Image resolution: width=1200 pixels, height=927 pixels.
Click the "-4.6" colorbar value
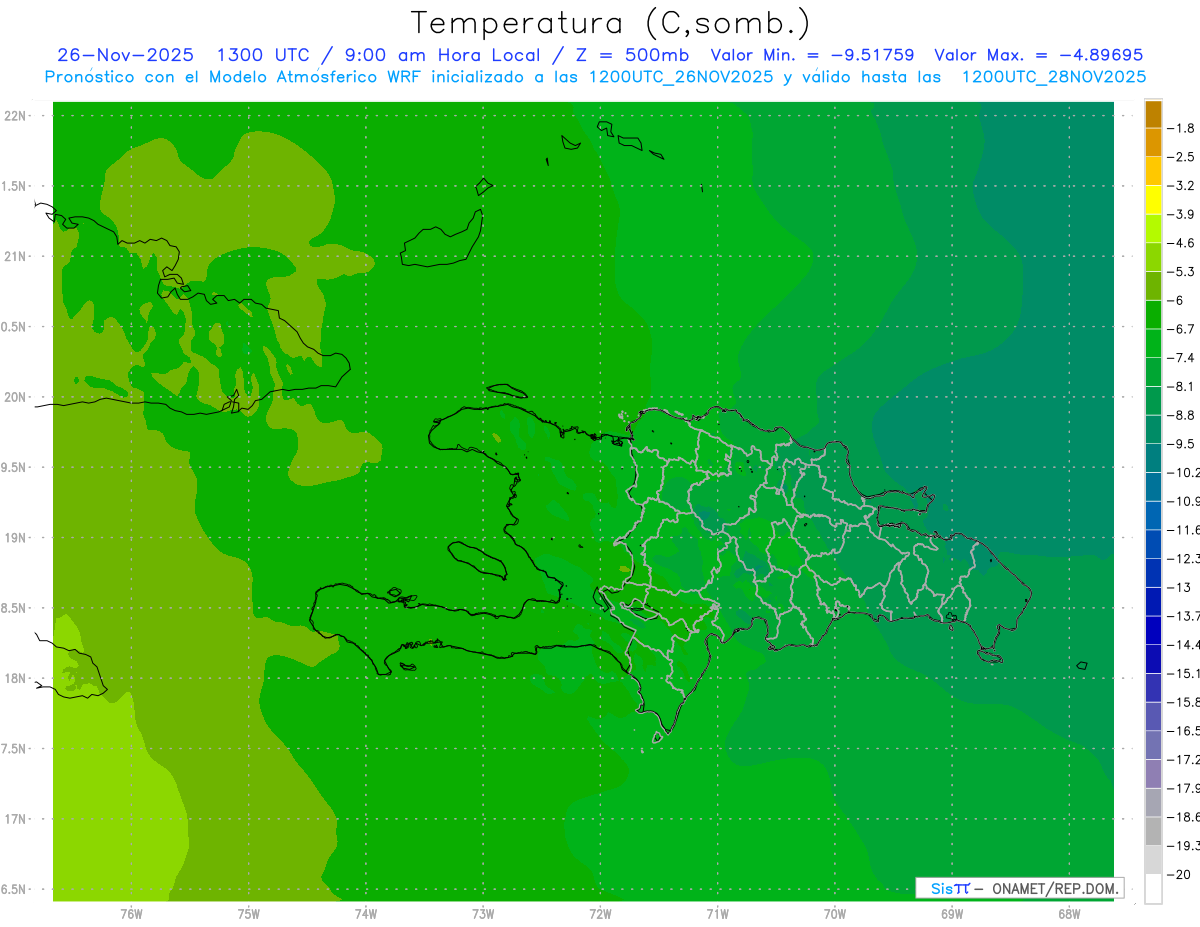pyautogui.click(x=1182, y=243)
